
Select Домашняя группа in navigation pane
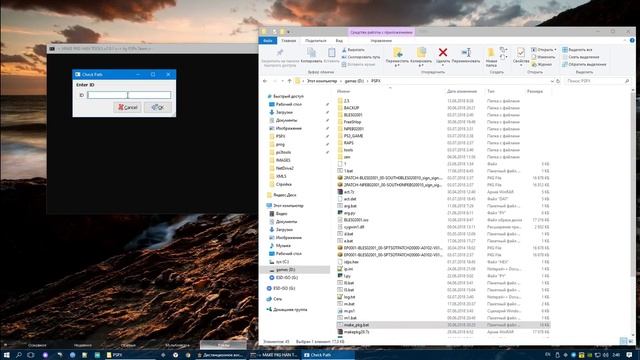click(x=290, y=310)
